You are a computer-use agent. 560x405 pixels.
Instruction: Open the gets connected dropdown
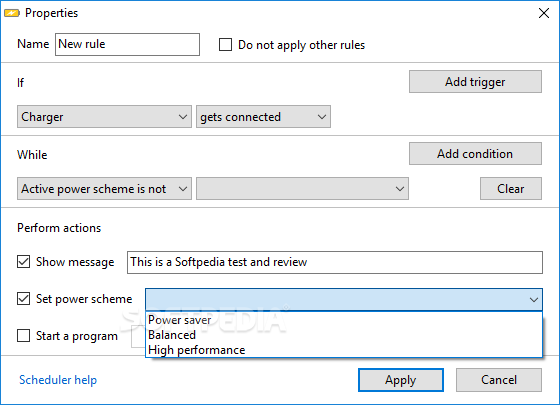tap(263, 116)
